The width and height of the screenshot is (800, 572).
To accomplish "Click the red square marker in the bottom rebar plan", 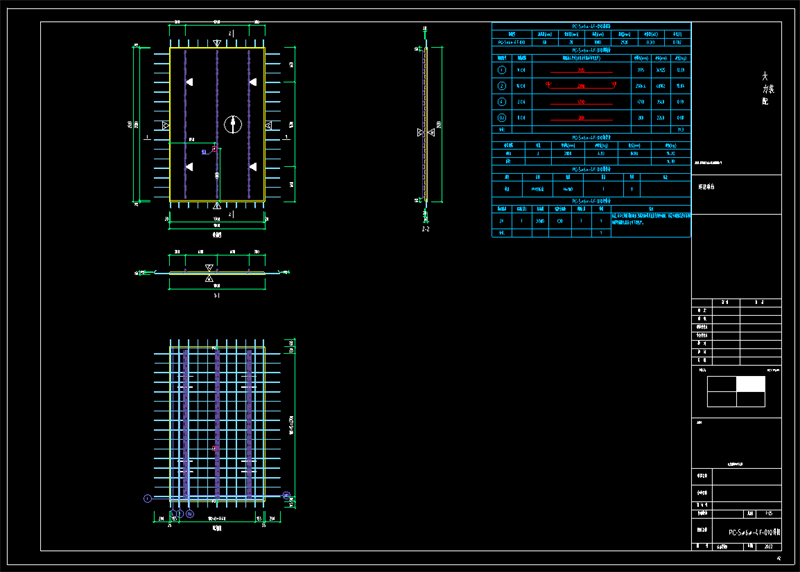I will click(x=215, y=448).
